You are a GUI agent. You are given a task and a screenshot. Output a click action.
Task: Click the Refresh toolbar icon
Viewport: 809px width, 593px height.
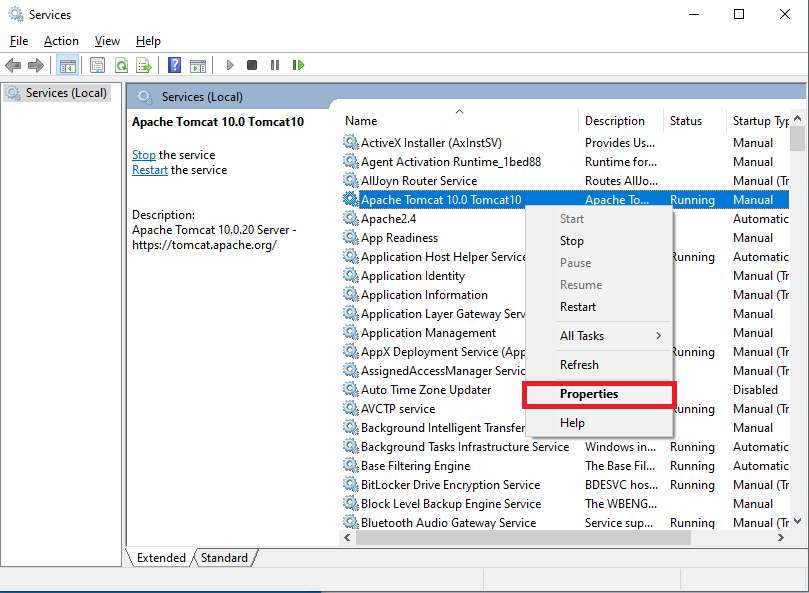(x=121, y=66)
